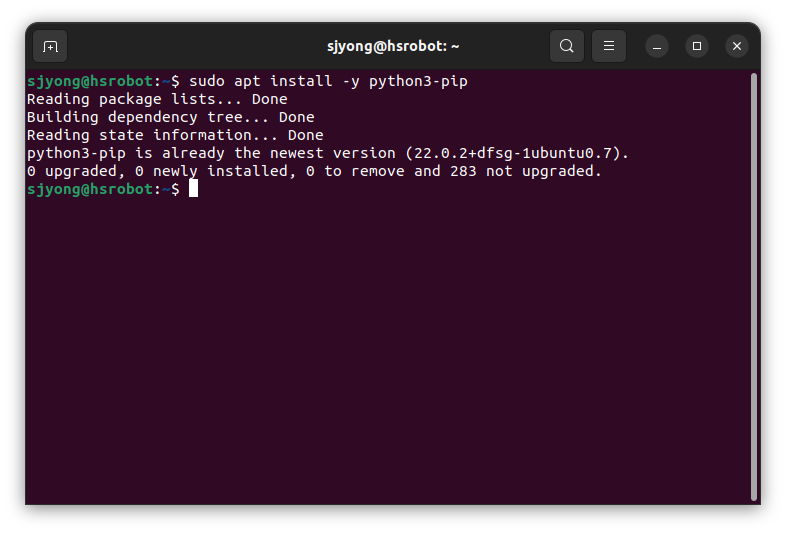The image size is (786, 533).
Task: Click the vertical scrollbar of the terminal
Action: pyautogui.click(x=754, y=287)
